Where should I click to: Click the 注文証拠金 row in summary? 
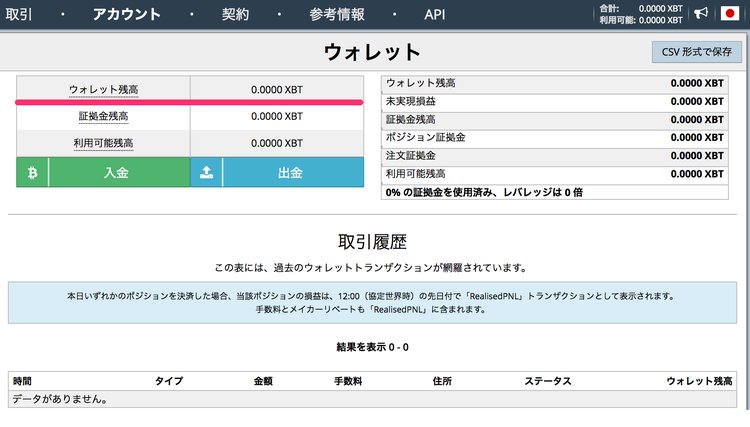tap(555, 156)
